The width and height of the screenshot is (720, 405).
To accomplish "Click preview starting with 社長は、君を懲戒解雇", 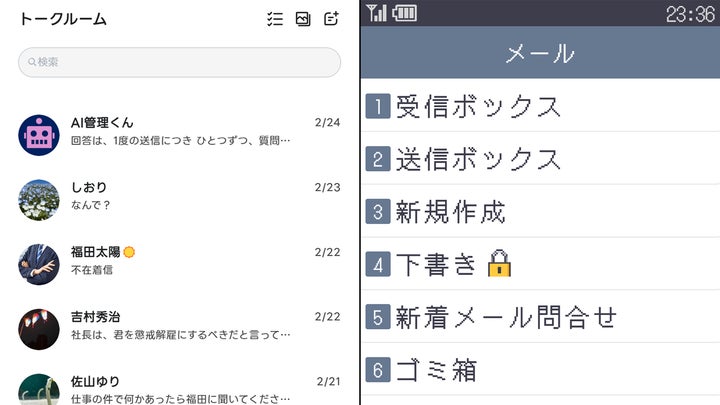I will 180,335.
